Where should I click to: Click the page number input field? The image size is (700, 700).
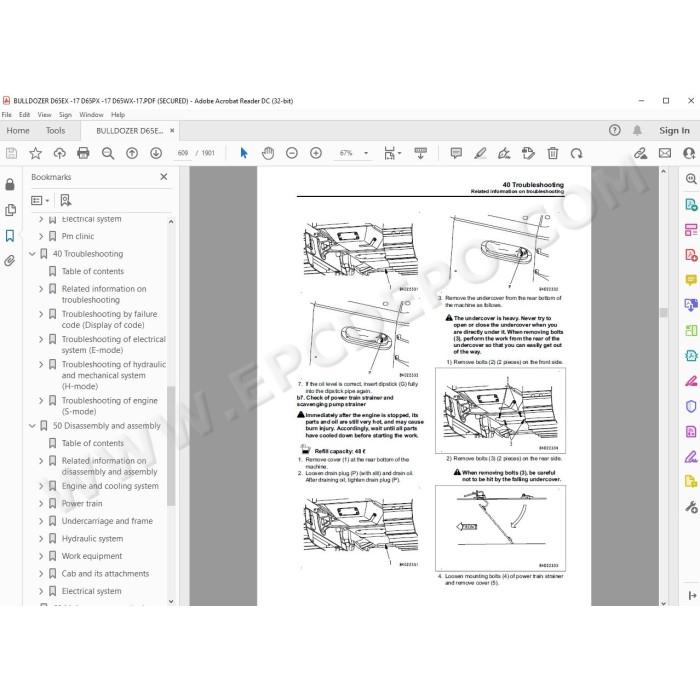[x=183, y=153]
